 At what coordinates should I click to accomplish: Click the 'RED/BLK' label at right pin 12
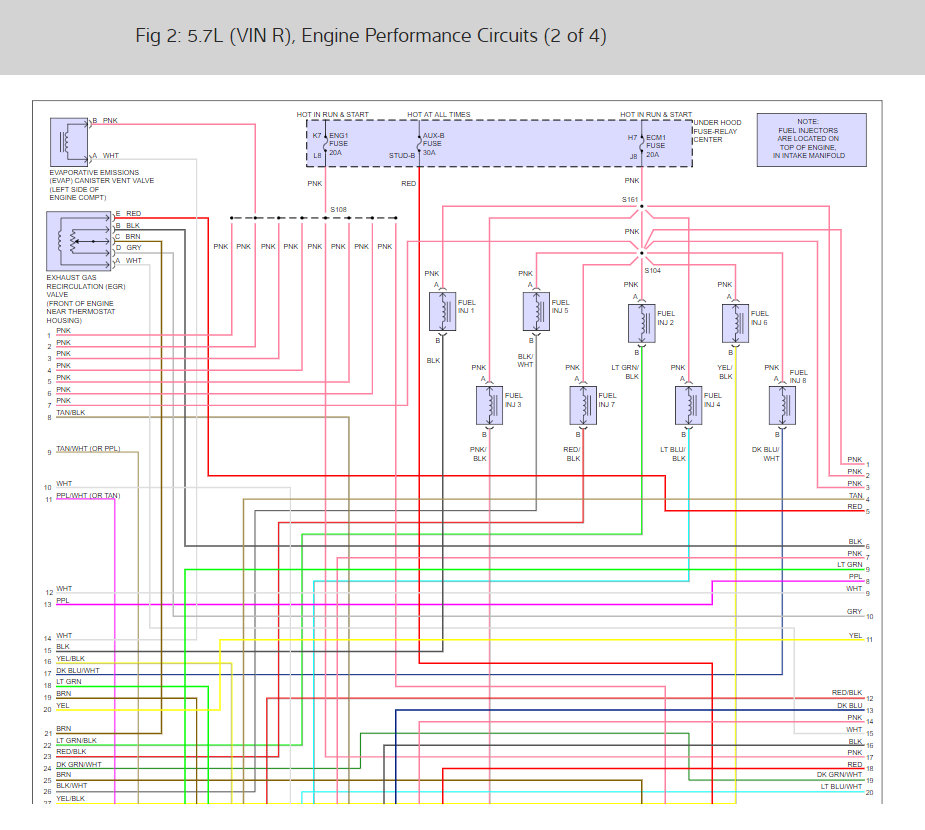point(847,693)
